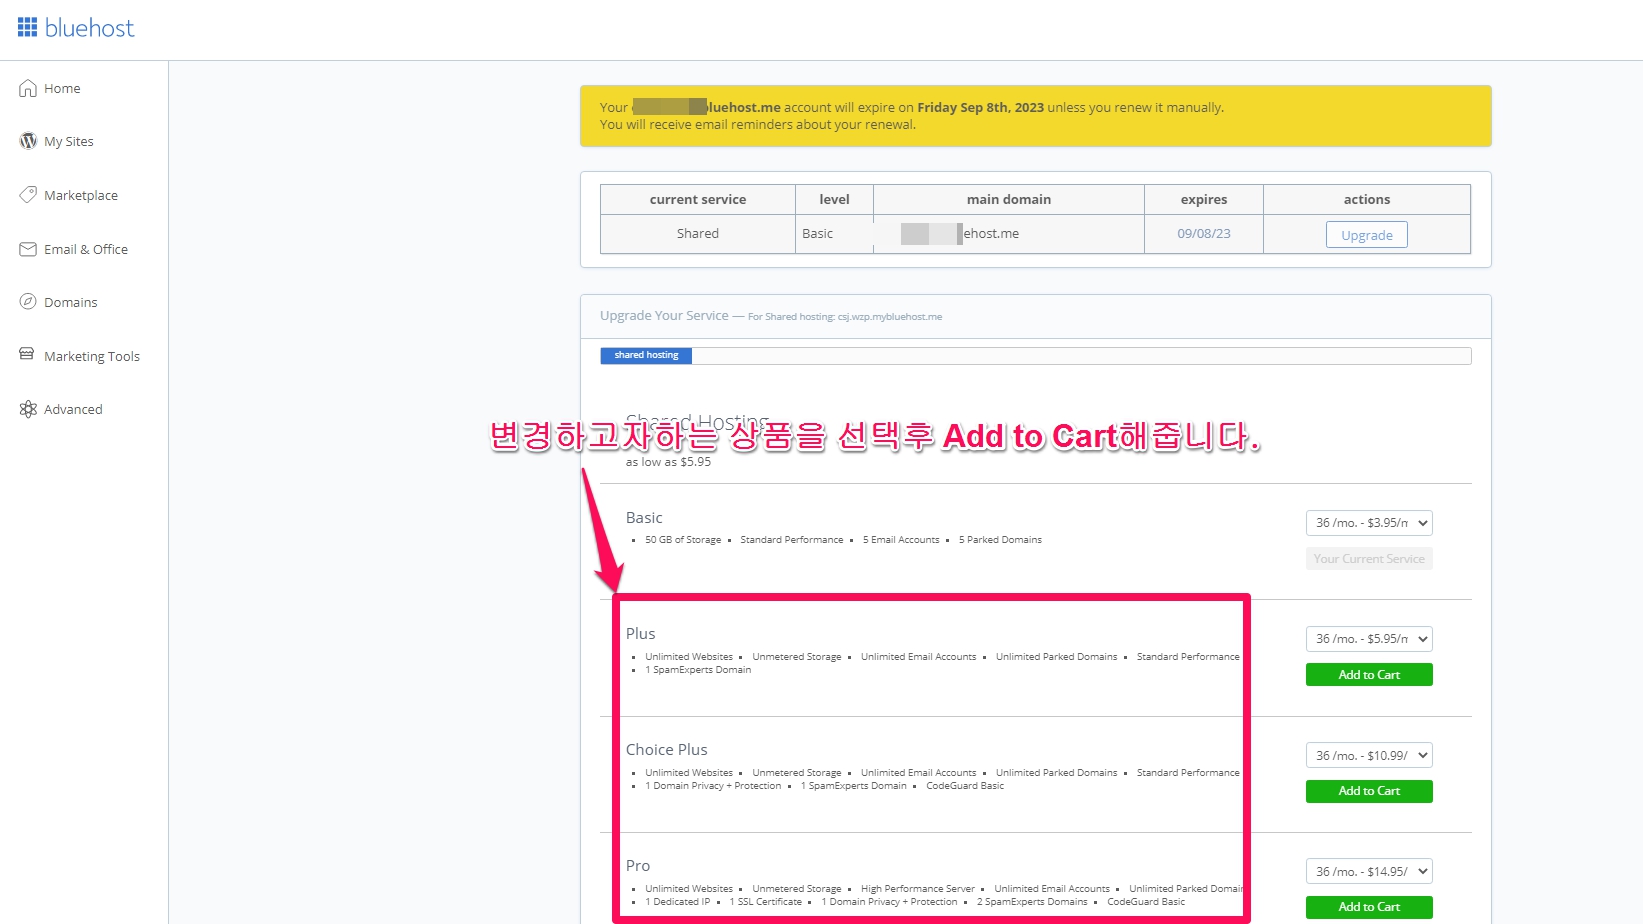Click the bluehost wordmark
Viewport: 1643px width, 924px height.
coord(89,28)
